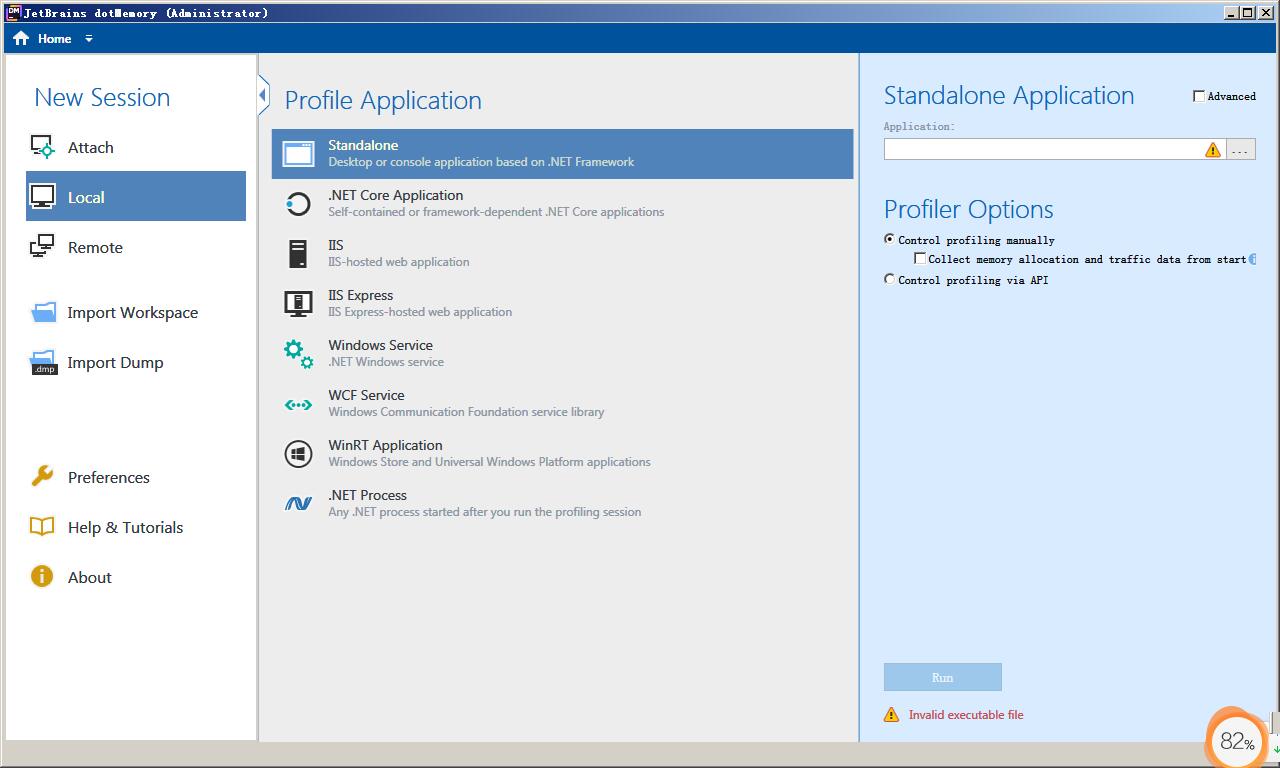Click the IIS server icon

[298, 253]
